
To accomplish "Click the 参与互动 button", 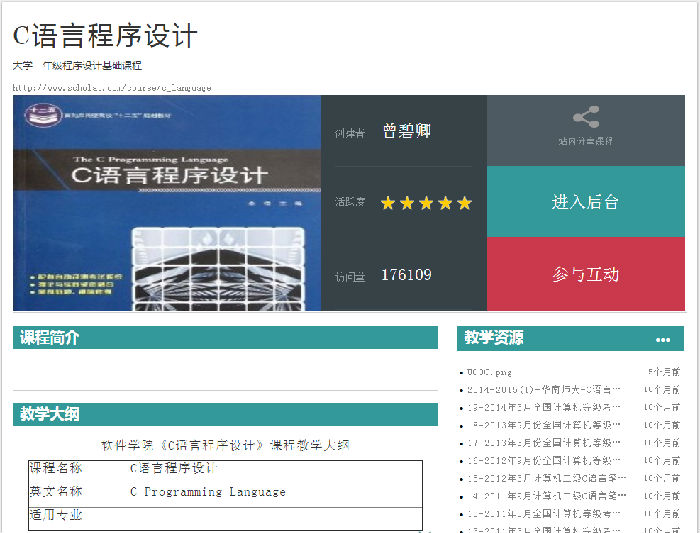I will pyautogui.click(x=585, y=274).
